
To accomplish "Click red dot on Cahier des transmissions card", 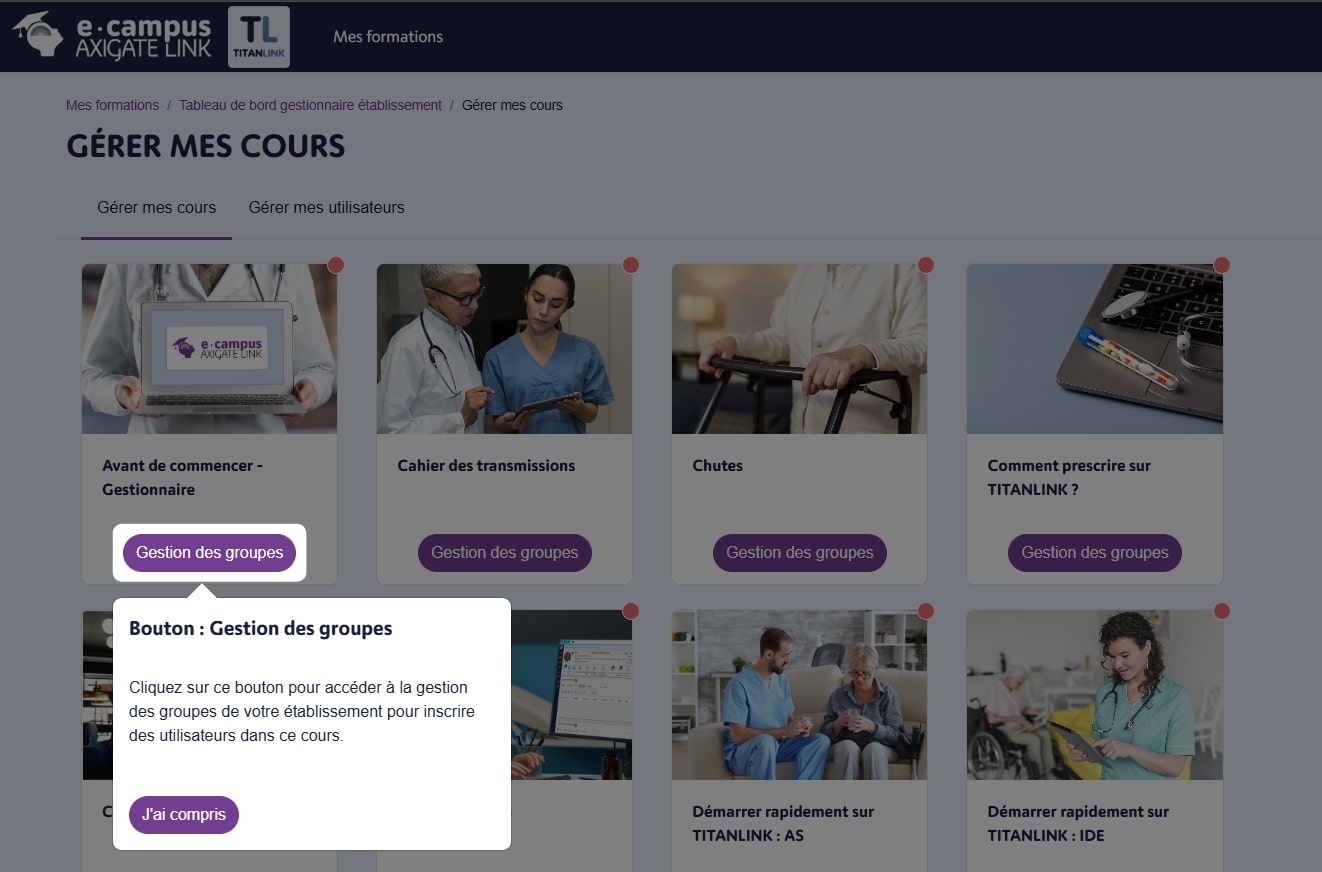I will click(631, 265).
